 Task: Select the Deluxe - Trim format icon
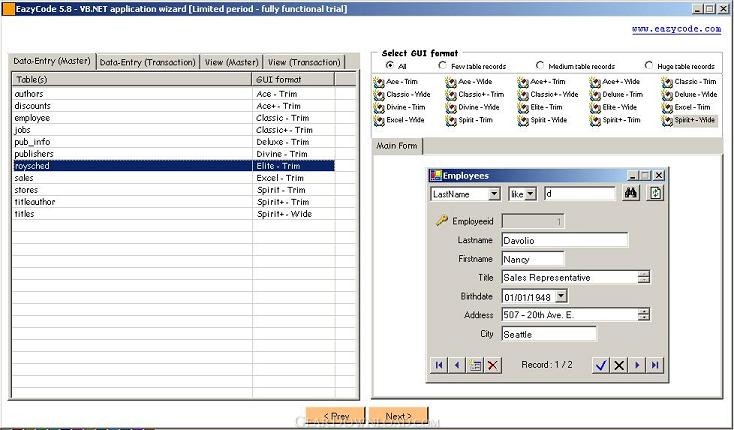pyautogui.click(x=595, y=95)
